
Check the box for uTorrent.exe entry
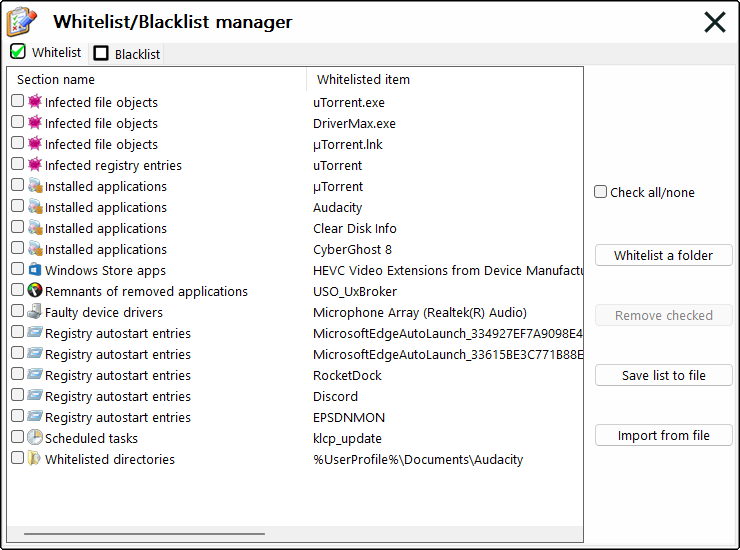click(x=17, y=101)
